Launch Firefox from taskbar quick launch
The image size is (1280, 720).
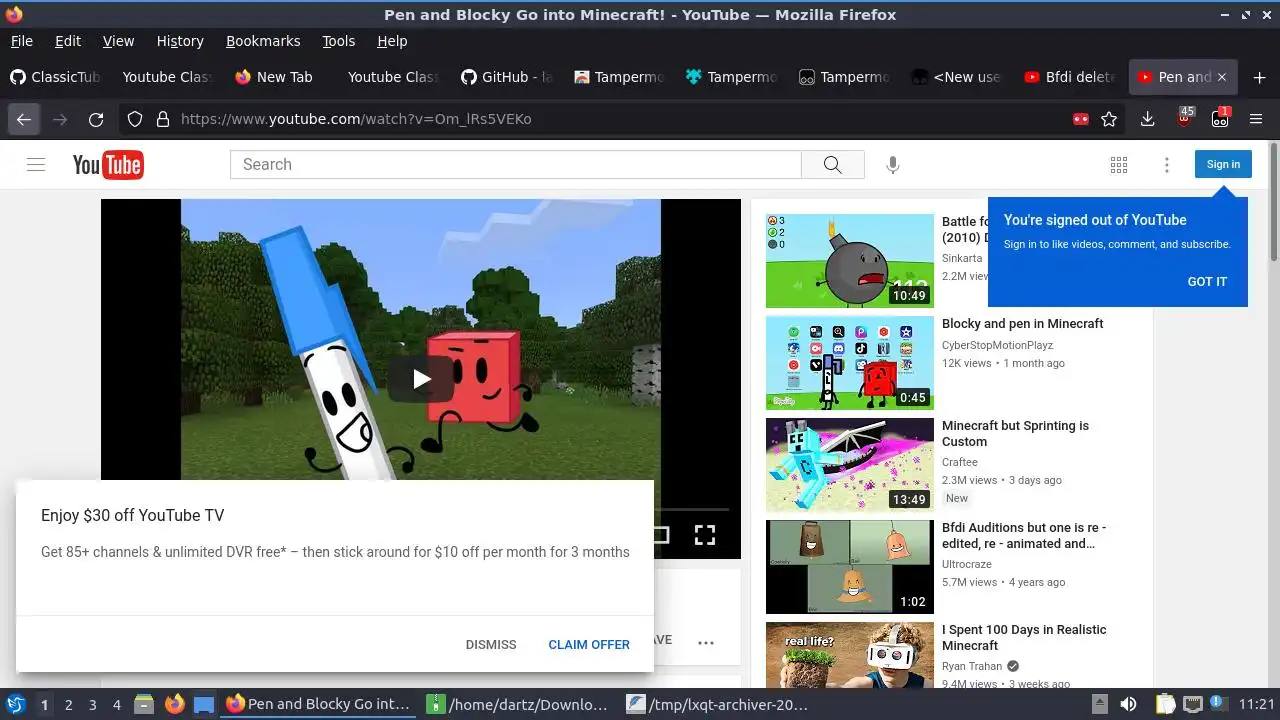click(174, 704)
